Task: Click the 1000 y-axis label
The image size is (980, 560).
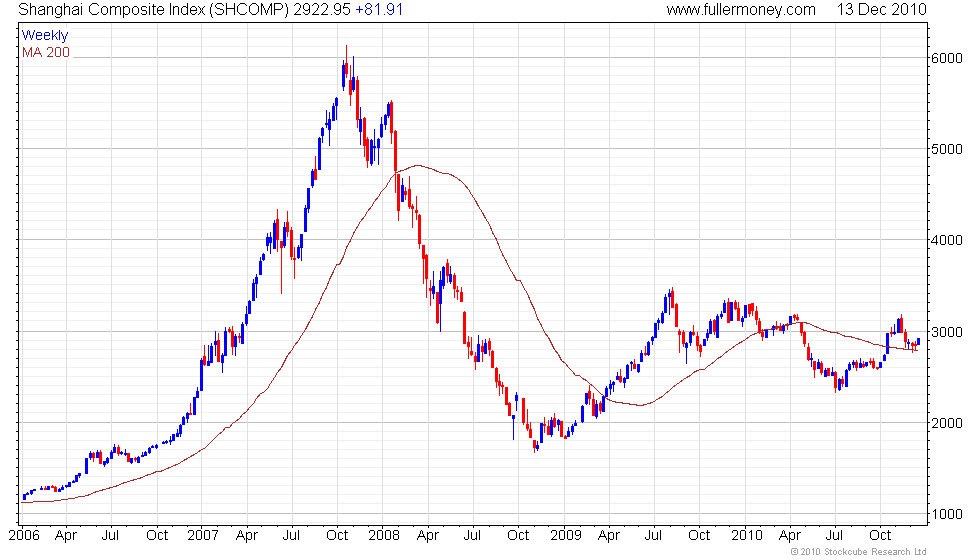Action: click(x=947, y=514)
